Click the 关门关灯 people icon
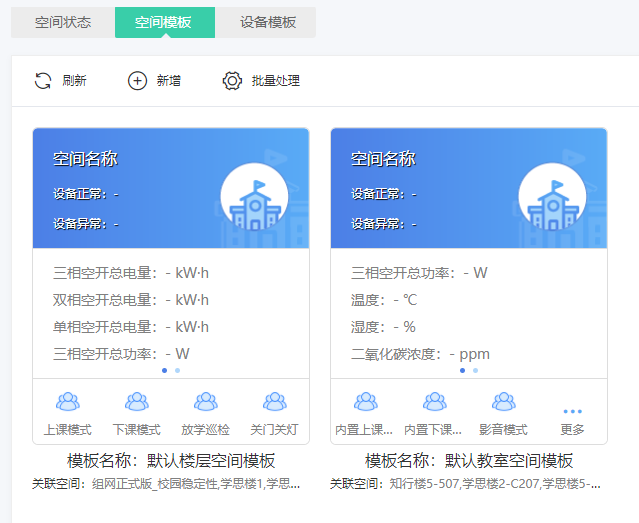Image resolution: width=639 pixels, height=523 pixels. pyautogui.click(x=275, y=402)
